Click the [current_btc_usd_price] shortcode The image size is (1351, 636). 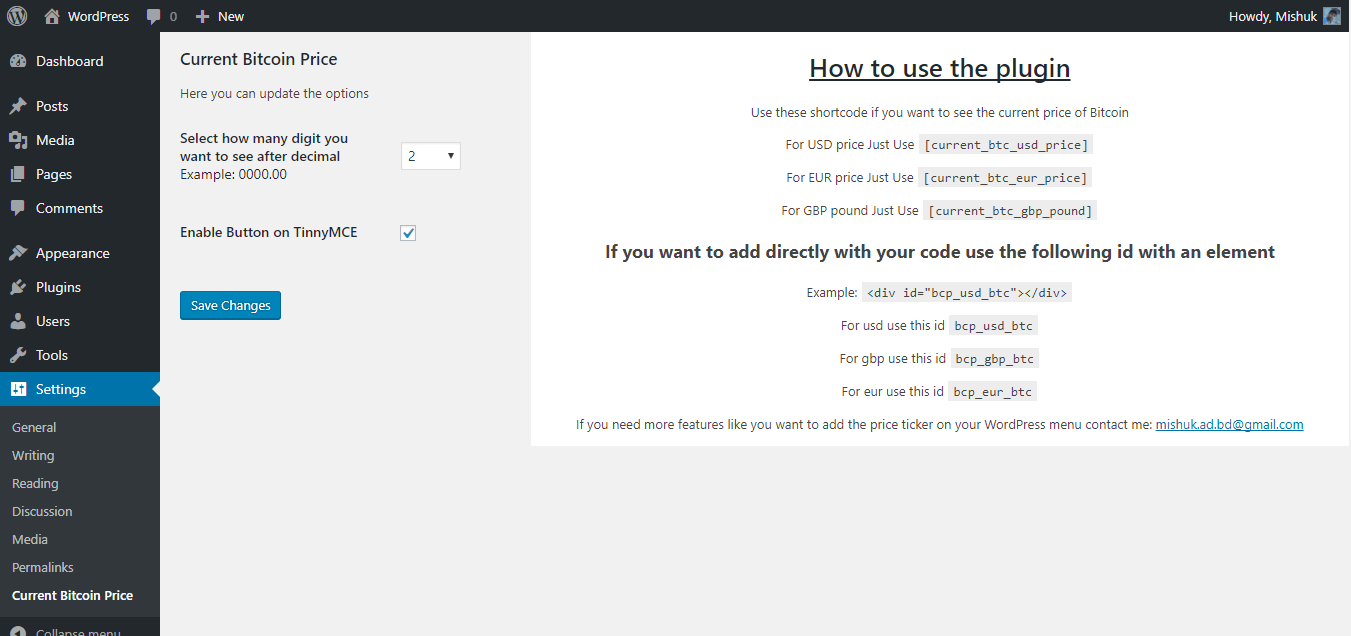click(1006, 145)
